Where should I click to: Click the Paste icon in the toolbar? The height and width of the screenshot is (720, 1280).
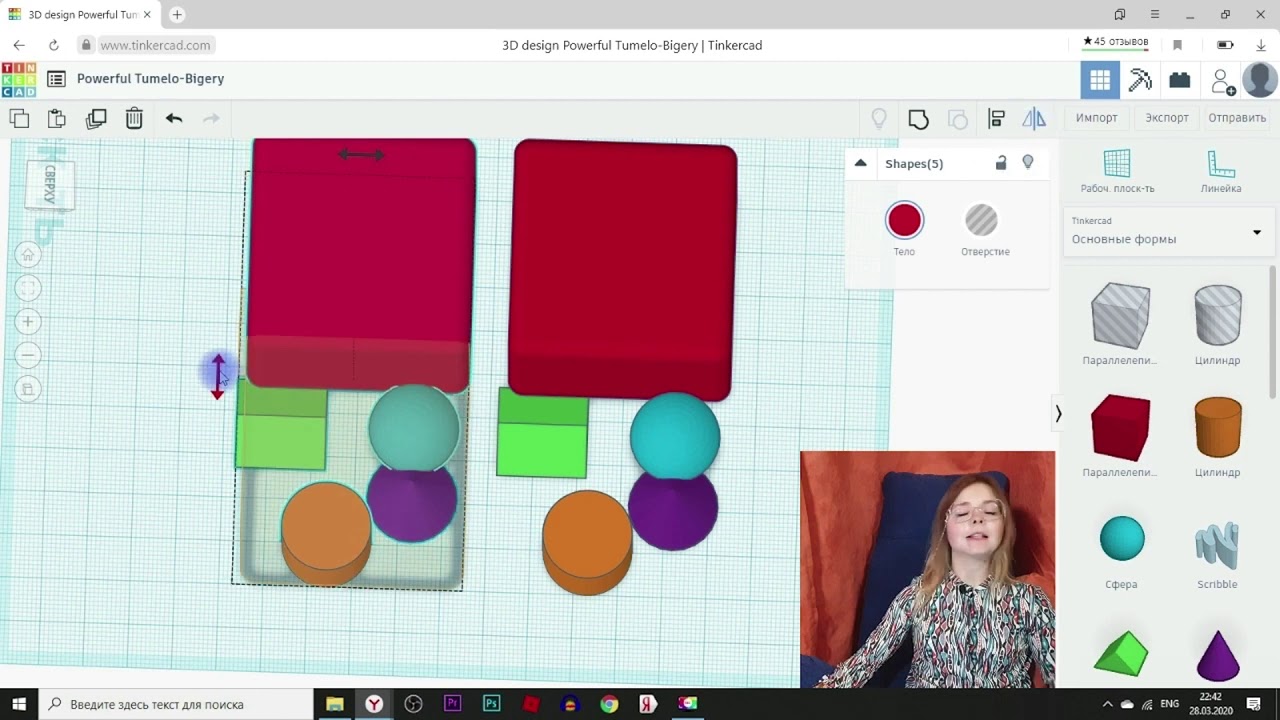click(57, 118)
